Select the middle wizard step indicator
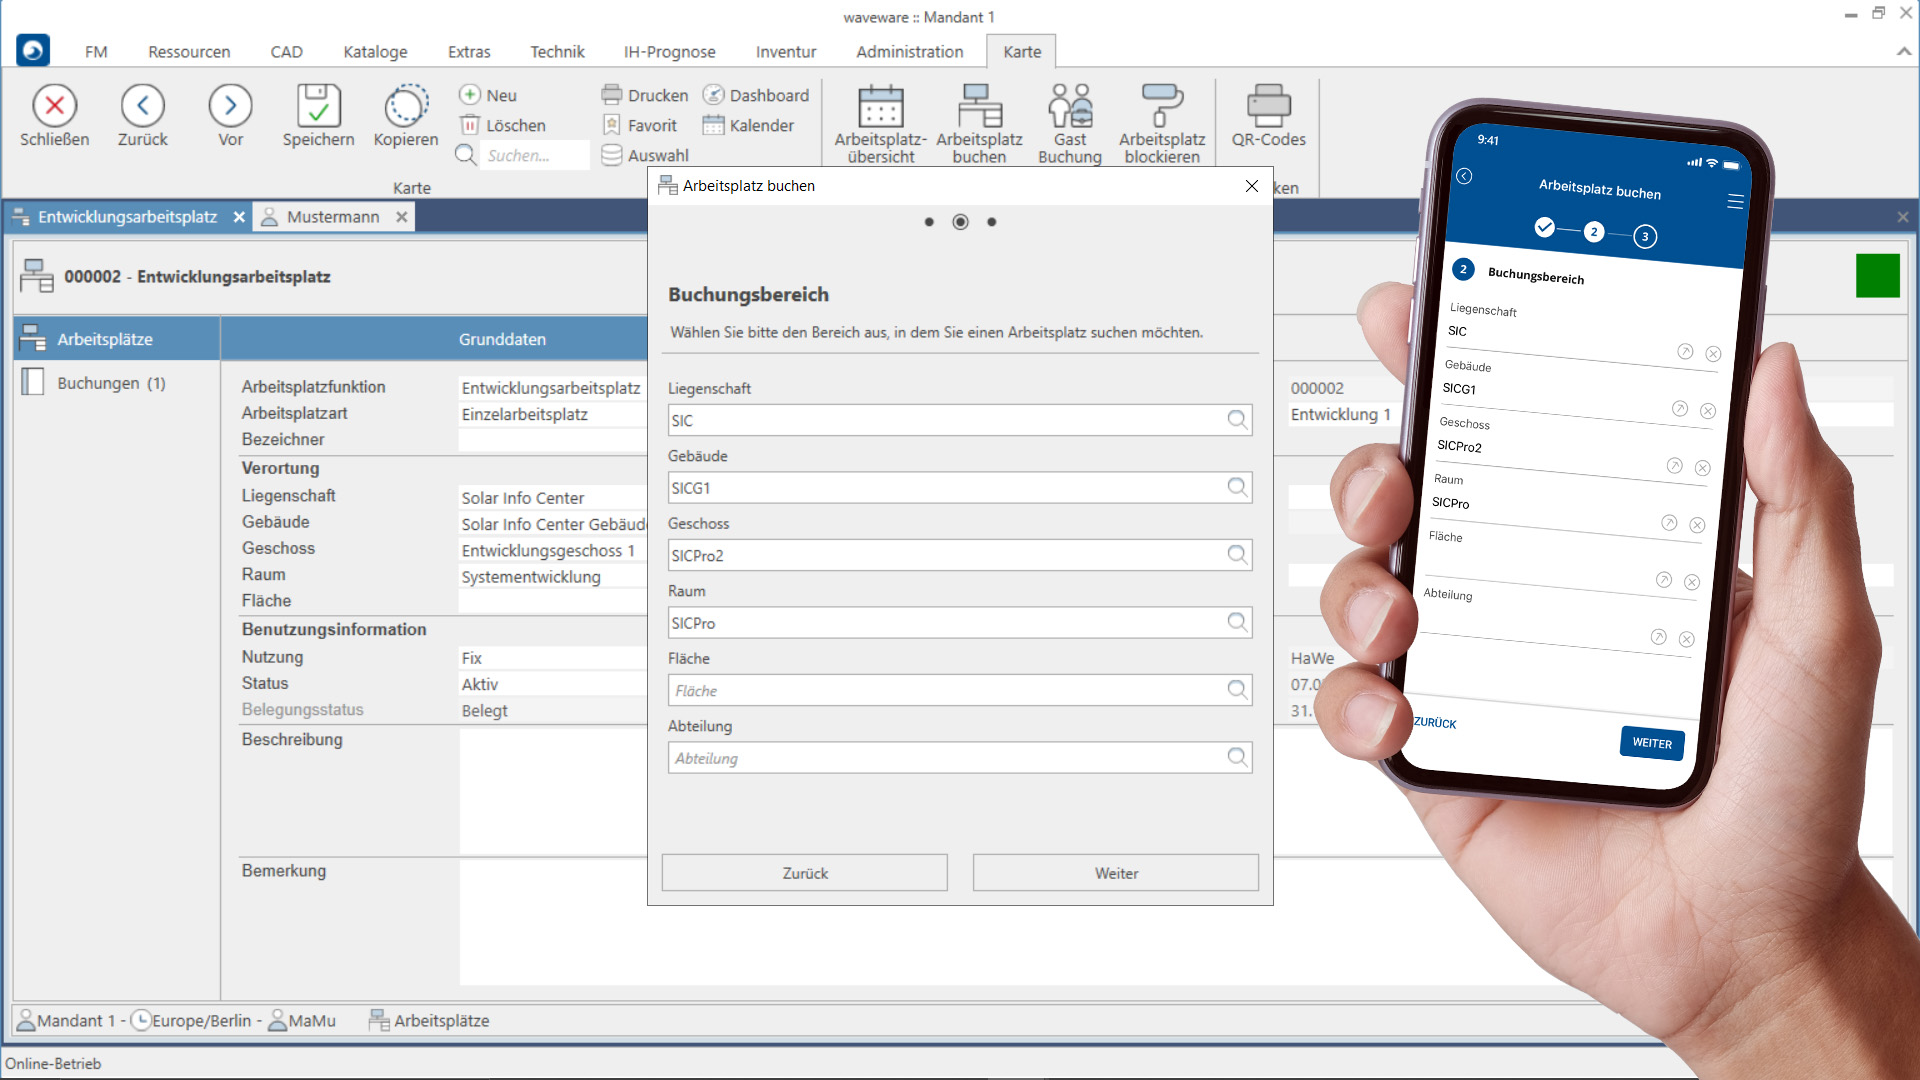 pos(960,222)
